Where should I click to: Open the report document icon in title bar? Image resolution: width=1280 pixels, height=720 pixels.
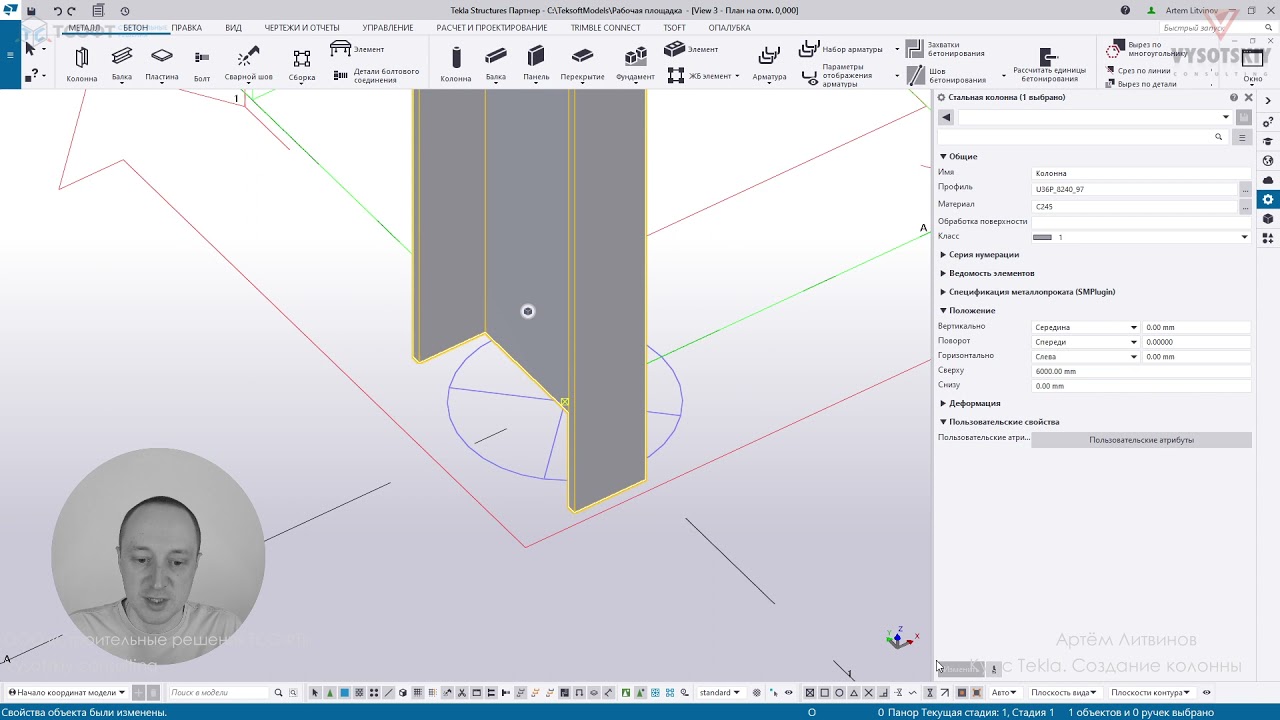click(x=98, y=11)
